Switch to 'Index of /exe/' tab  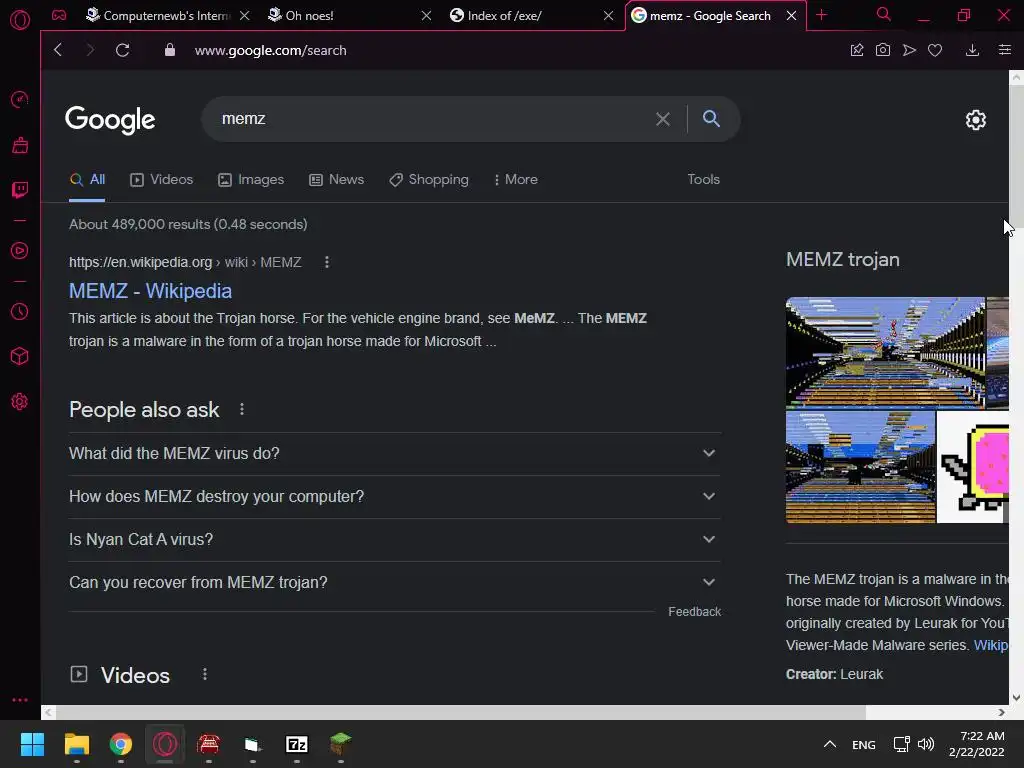click(522, 16)
